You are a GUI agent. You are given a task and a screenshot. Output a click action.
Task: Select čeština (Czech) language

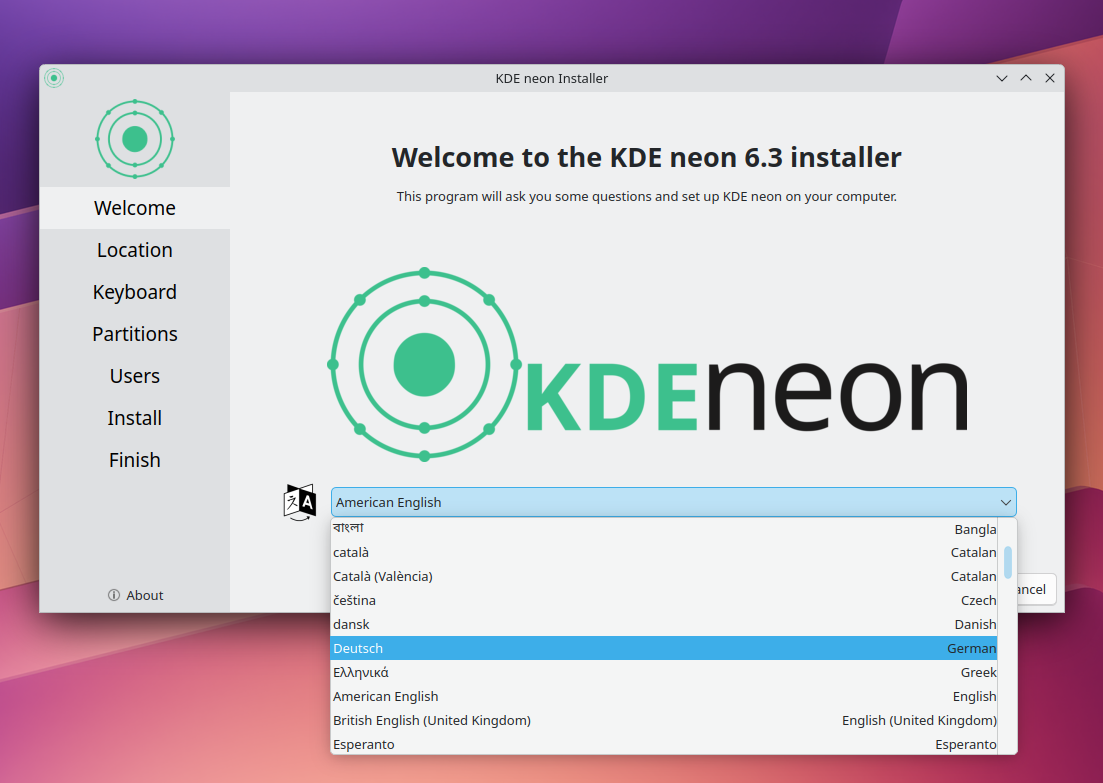click(663, 600)
